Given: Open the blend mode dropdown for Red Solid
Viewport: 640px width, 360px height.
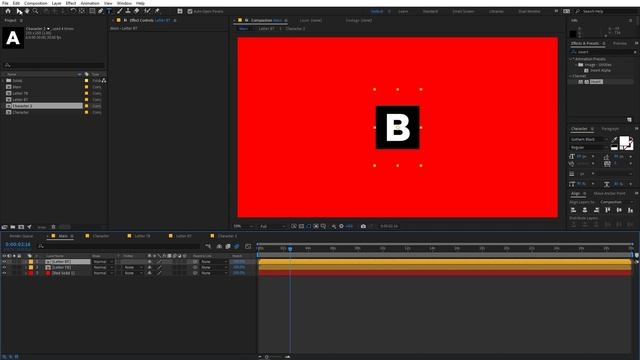Looking at the screenshot, I should [103, 273].
